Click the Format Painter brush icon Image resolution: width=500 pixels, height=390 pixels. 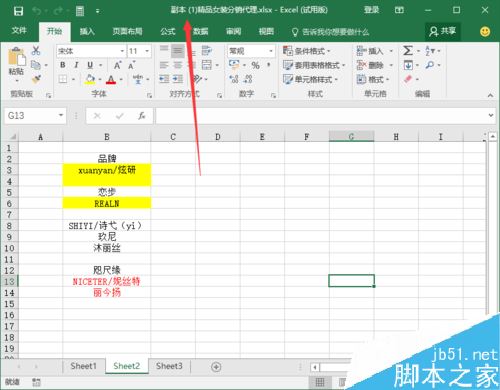(36, 79)
